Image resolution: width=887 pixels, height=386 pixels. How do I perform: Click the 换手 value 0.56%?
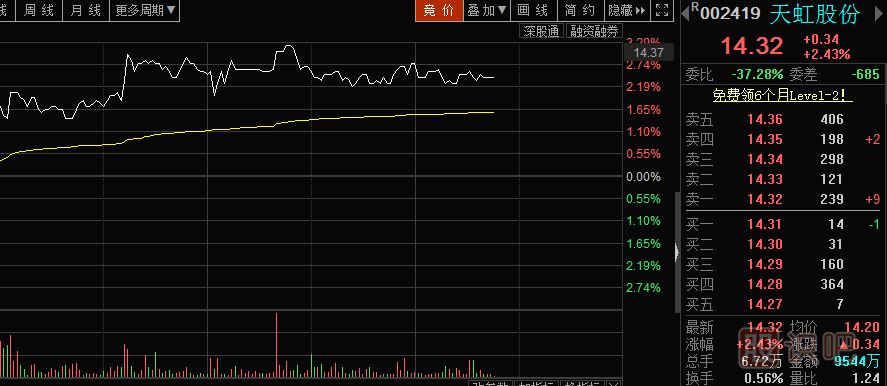tap(764, 378)
